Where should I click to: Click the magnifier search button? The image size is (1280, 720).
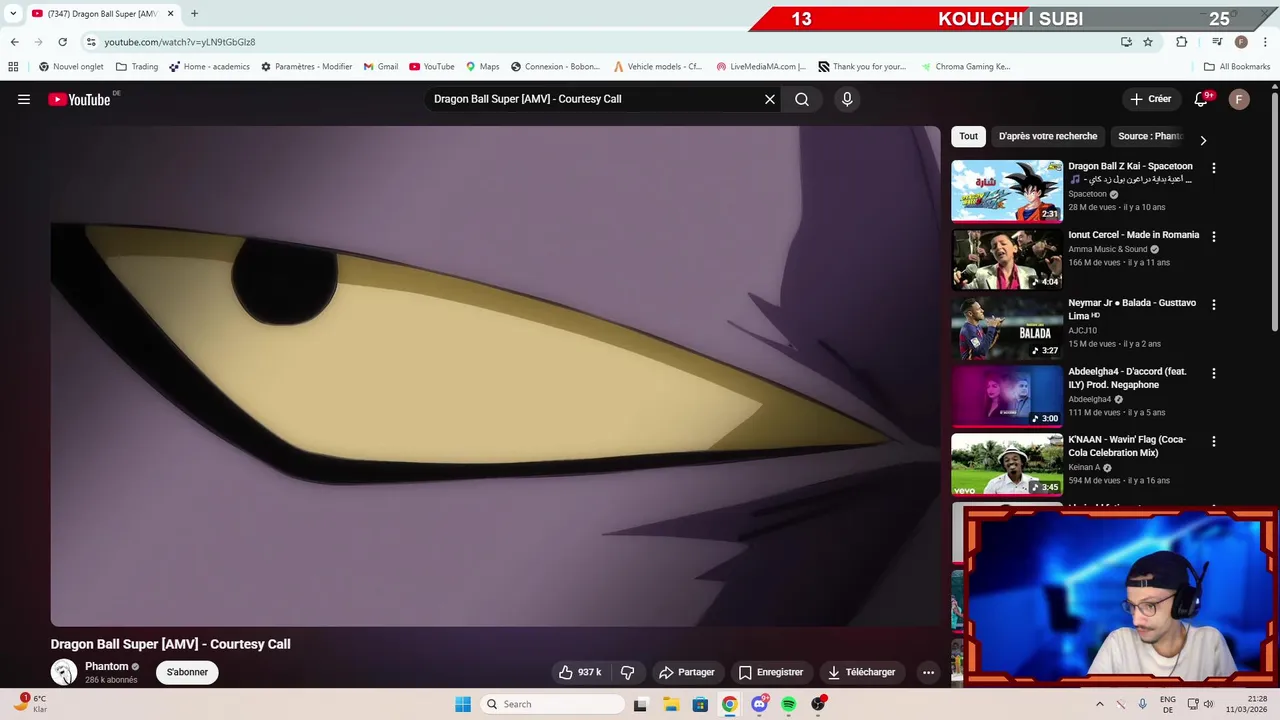click(802, 99)
